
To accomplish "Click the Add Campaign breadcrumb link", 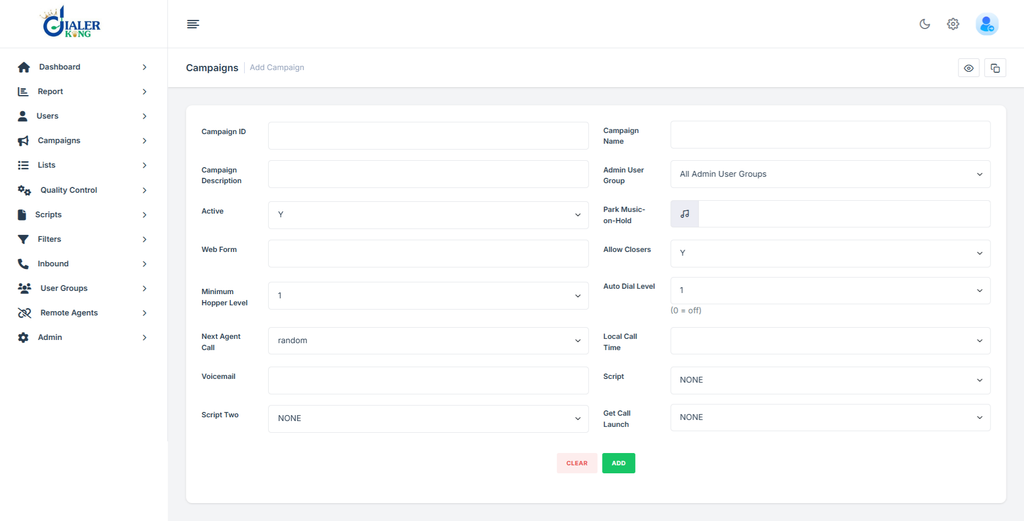I will 277,67.
